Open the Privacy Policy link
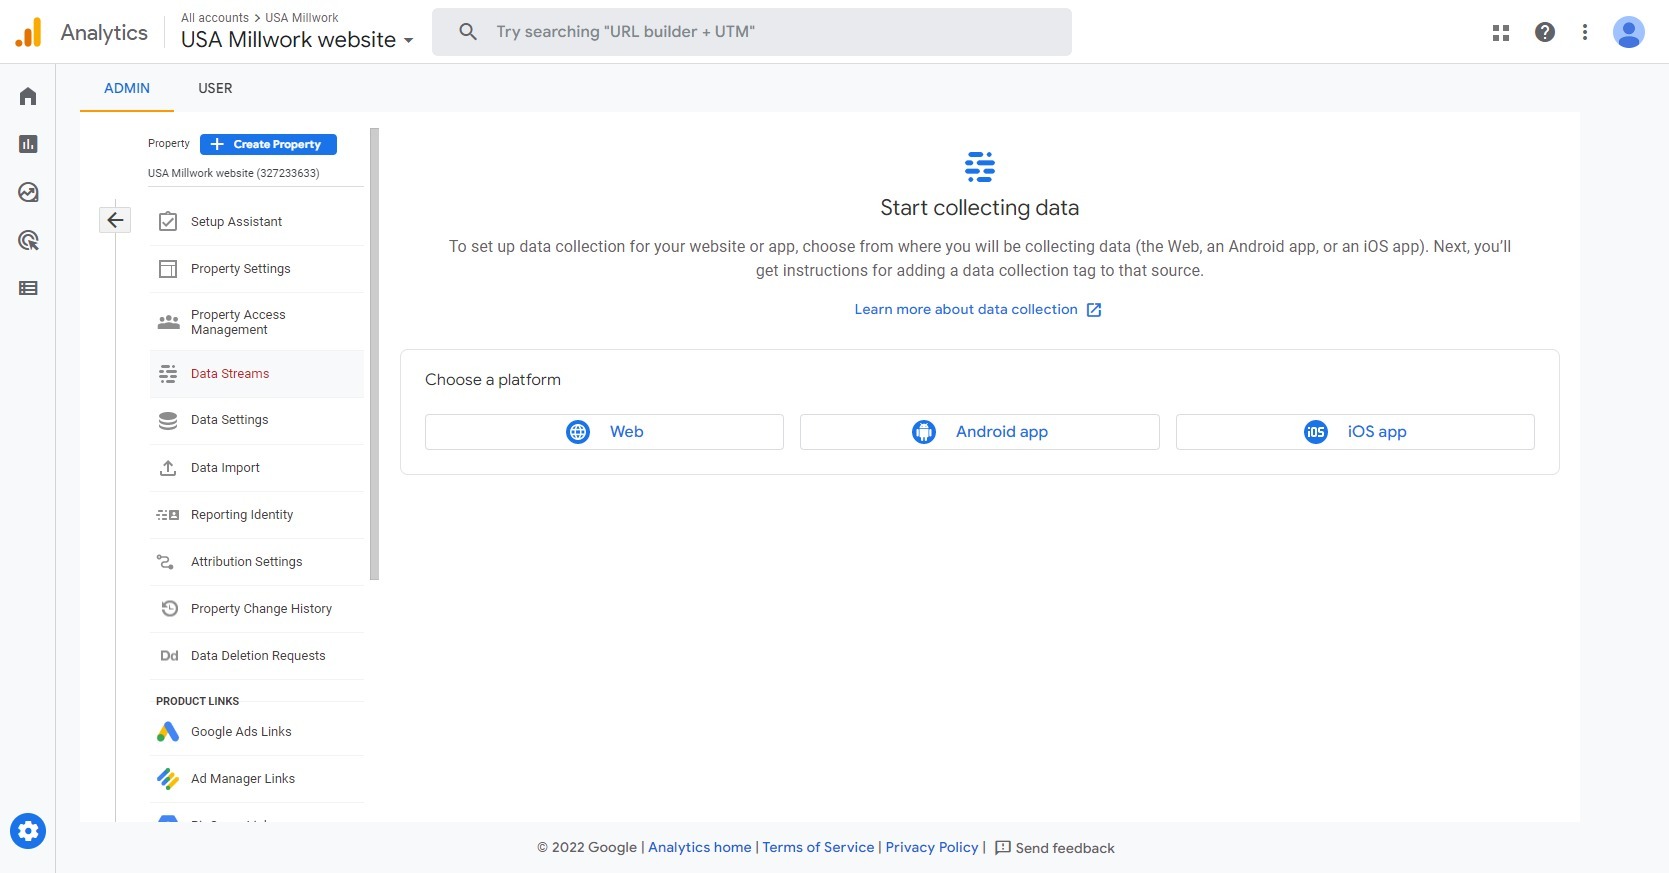Screen dimensions: 1669x873 tap(932, 847)
